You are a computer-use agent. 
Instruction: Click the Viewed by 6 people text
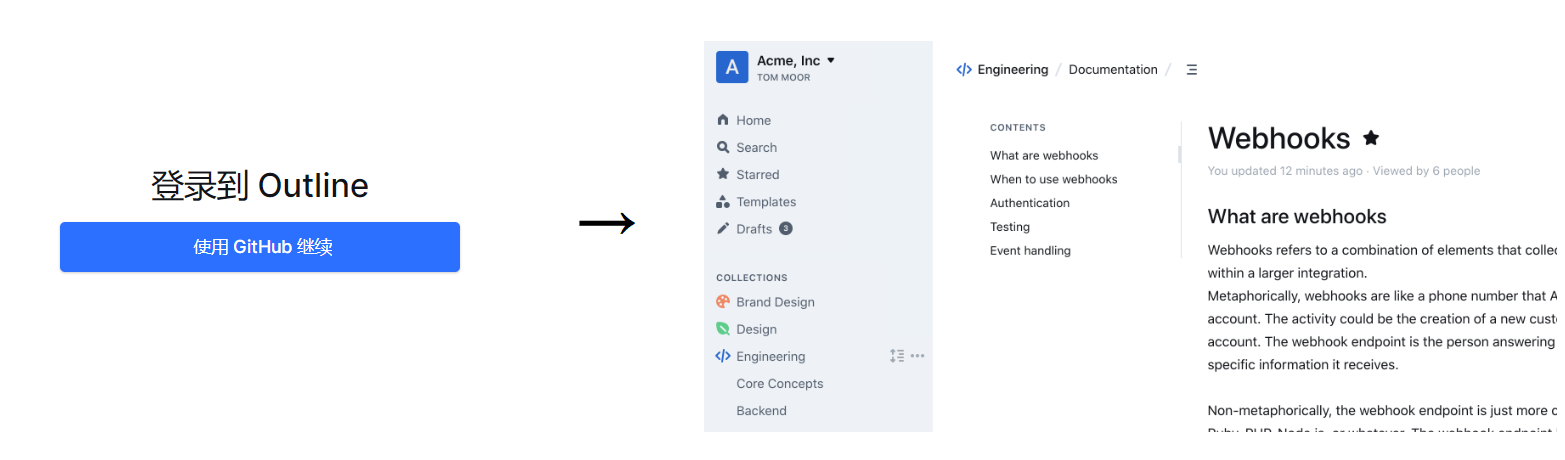(x=1426, y=171)
